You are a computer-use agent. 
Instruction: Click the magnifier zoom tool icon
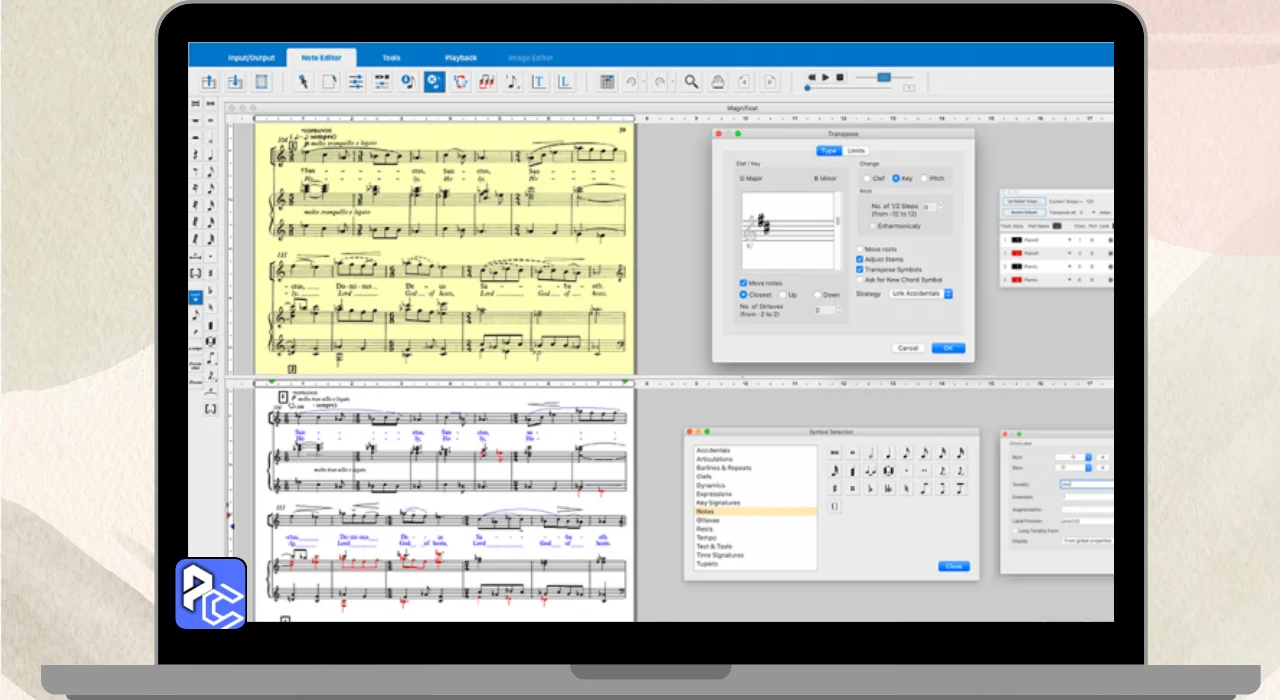pos(691,82)
